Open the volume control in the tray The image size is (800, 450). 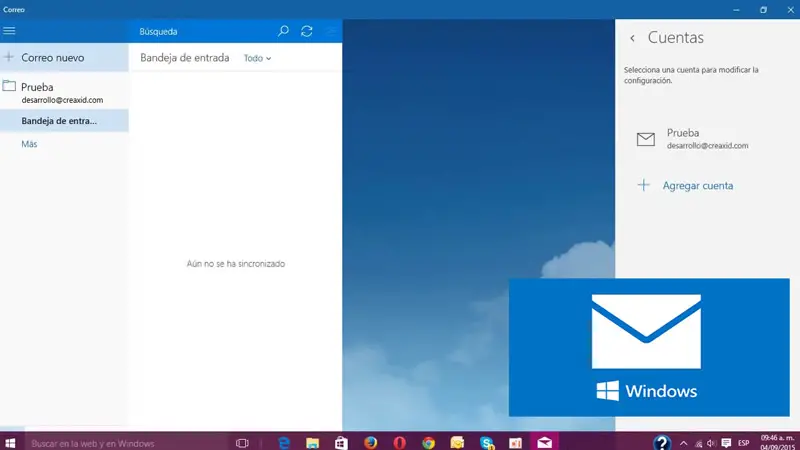click(711, 443)
